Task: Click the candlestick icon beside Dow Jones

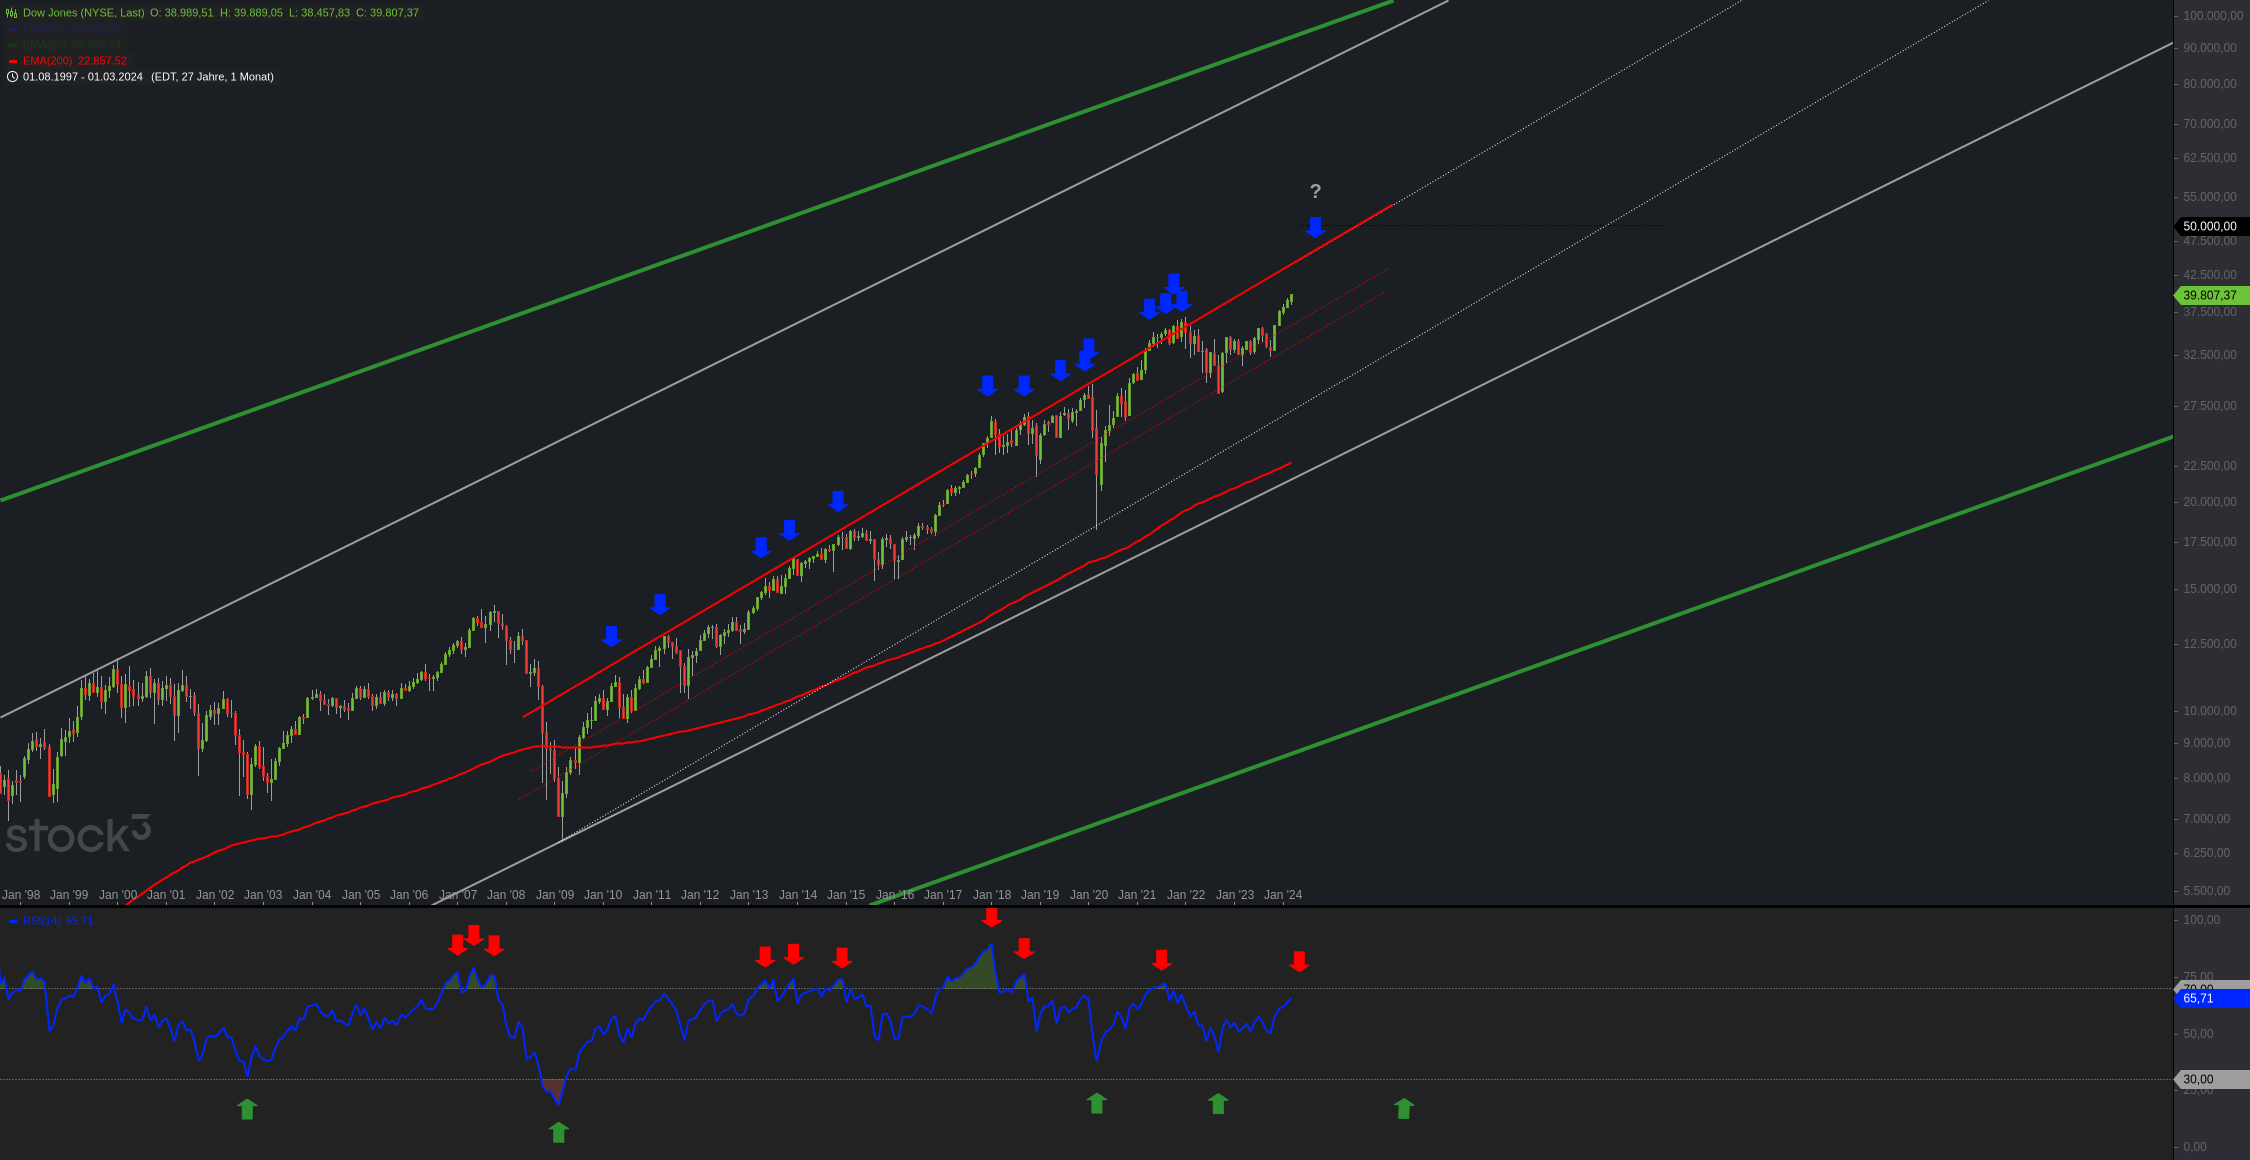Action: coord(12,13)
